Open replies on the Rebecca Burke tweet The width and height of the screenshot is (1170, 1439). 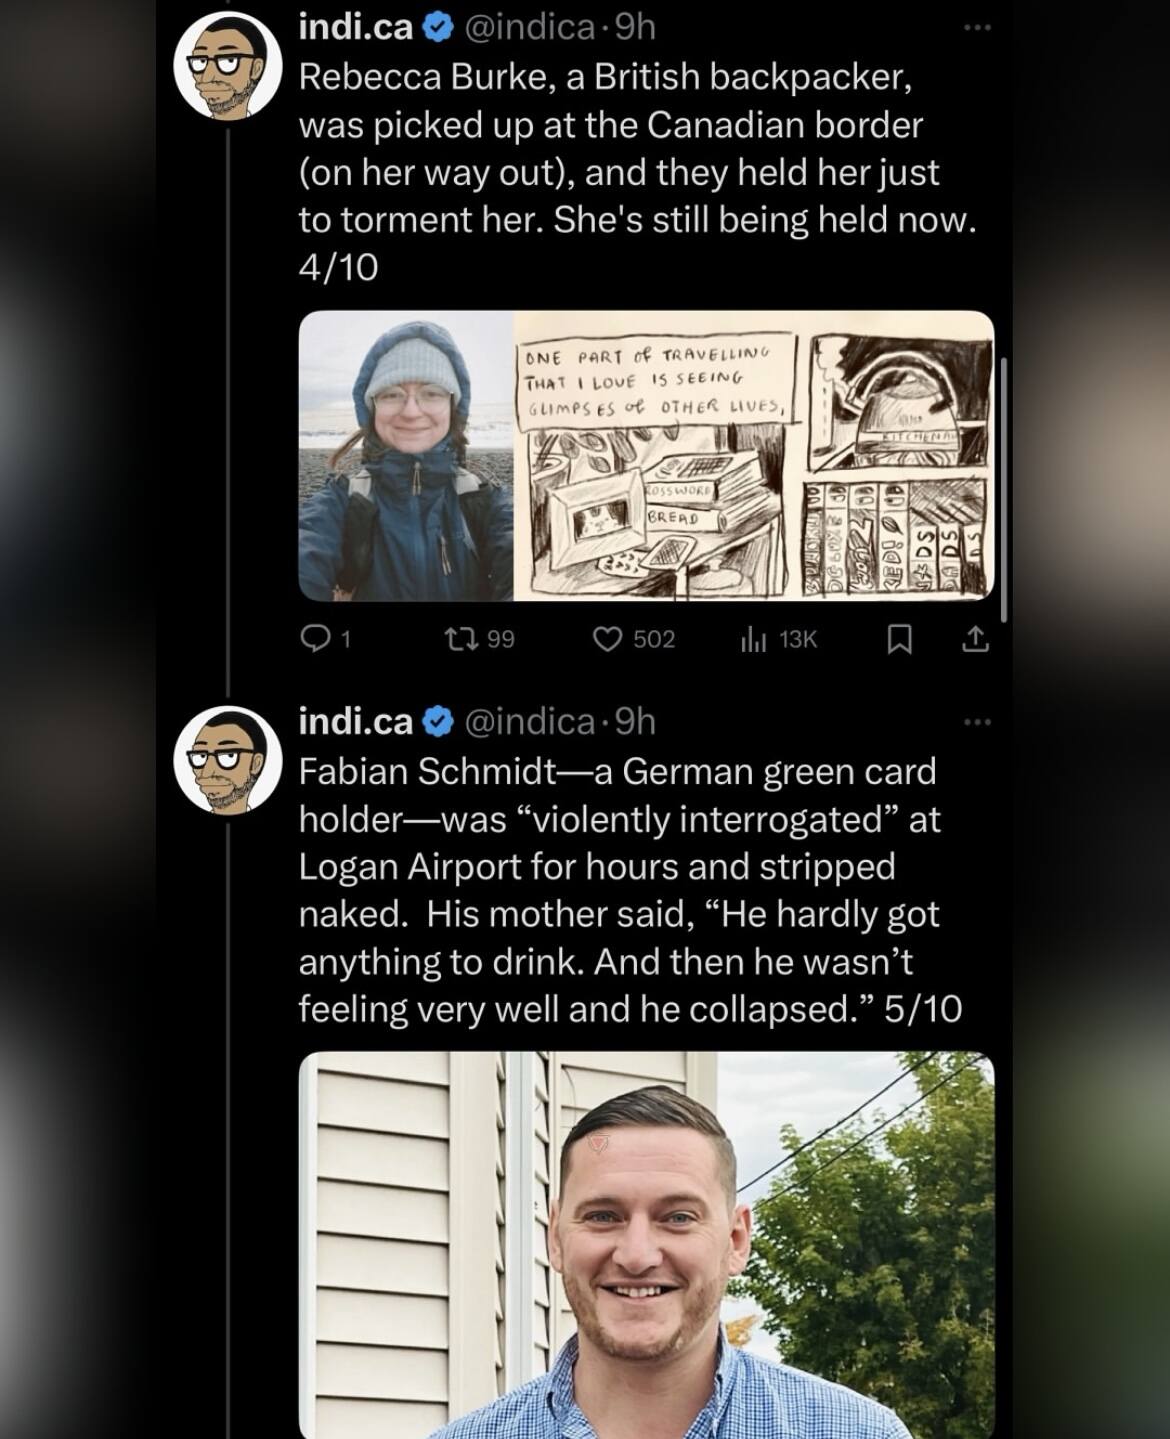click(325, 639)
